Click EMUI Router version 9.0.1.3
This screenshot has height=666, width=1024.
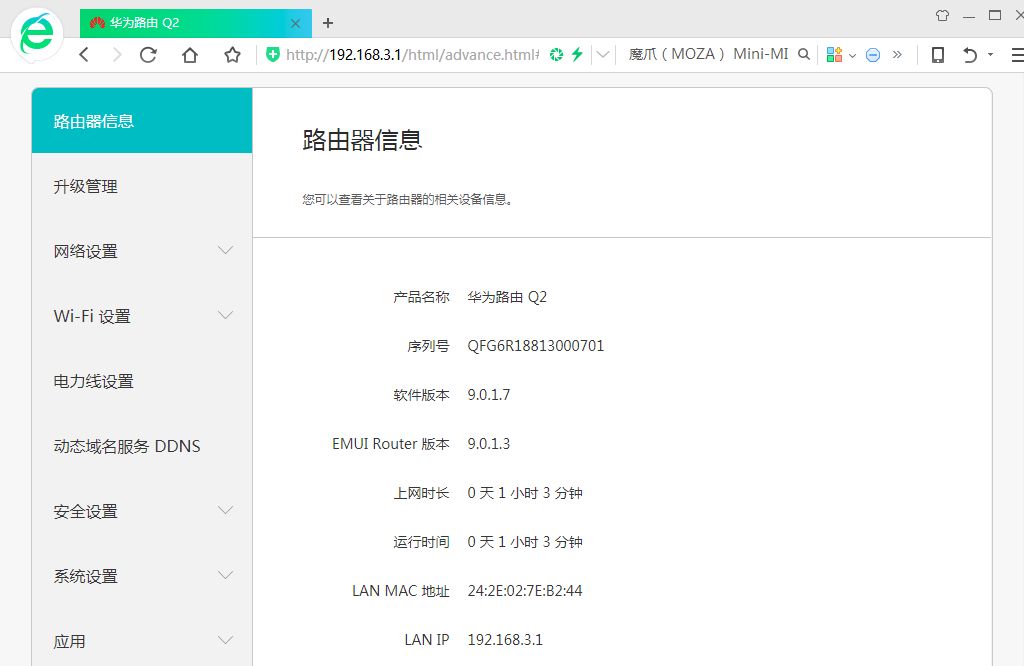point(488,444)
